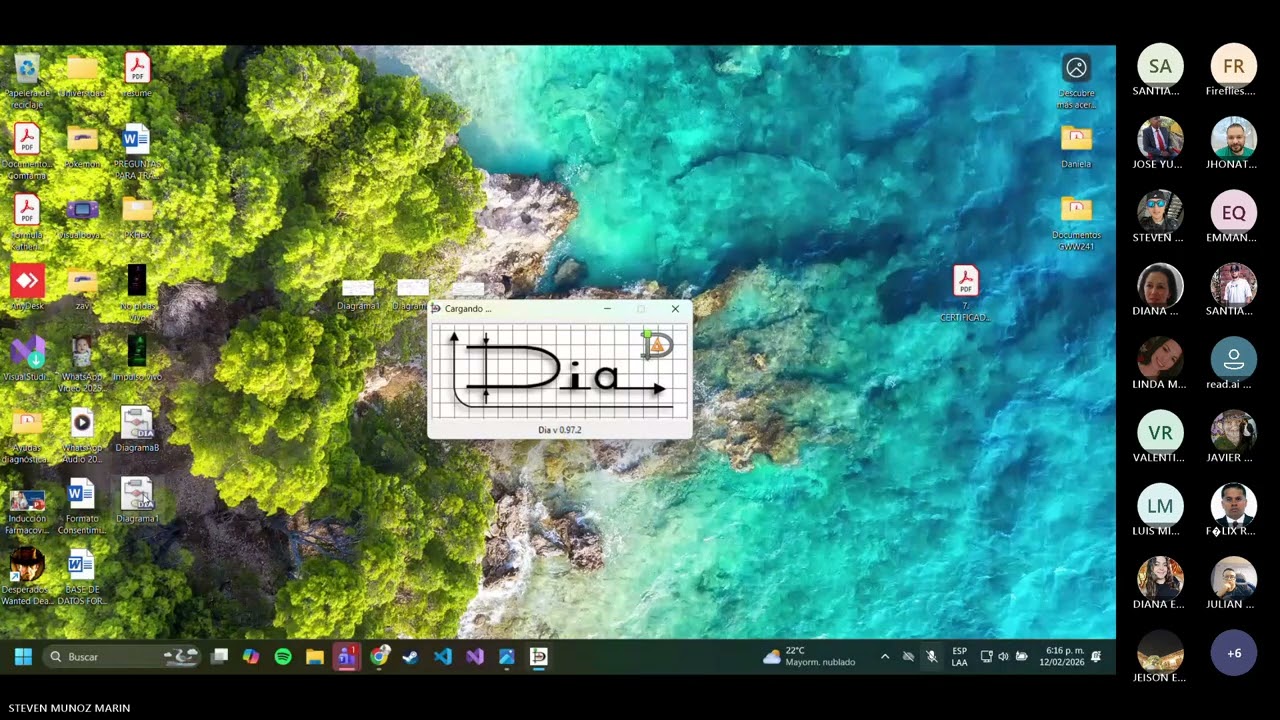
Task: Open the Documentos GWW241 folder
Action: 1076,224
